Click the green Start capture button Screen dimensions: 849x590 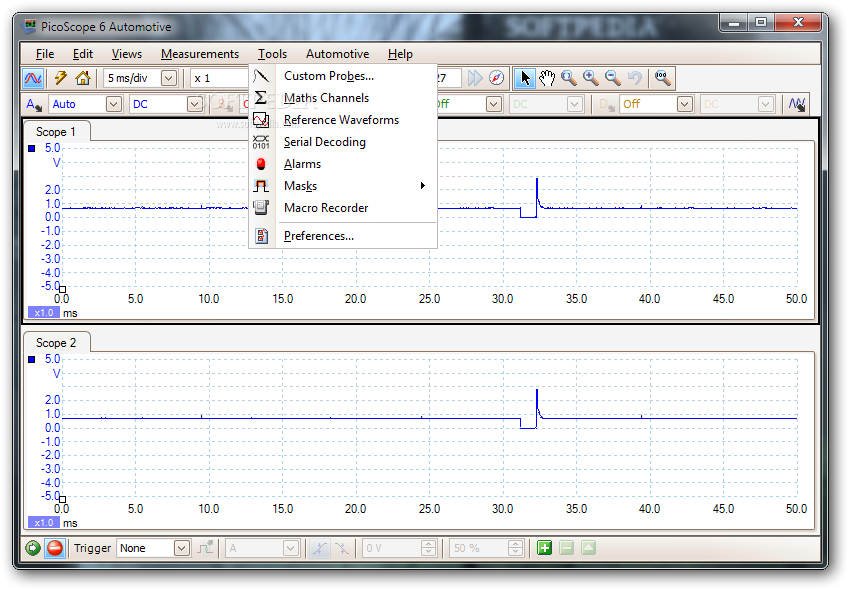pos(33,548)
